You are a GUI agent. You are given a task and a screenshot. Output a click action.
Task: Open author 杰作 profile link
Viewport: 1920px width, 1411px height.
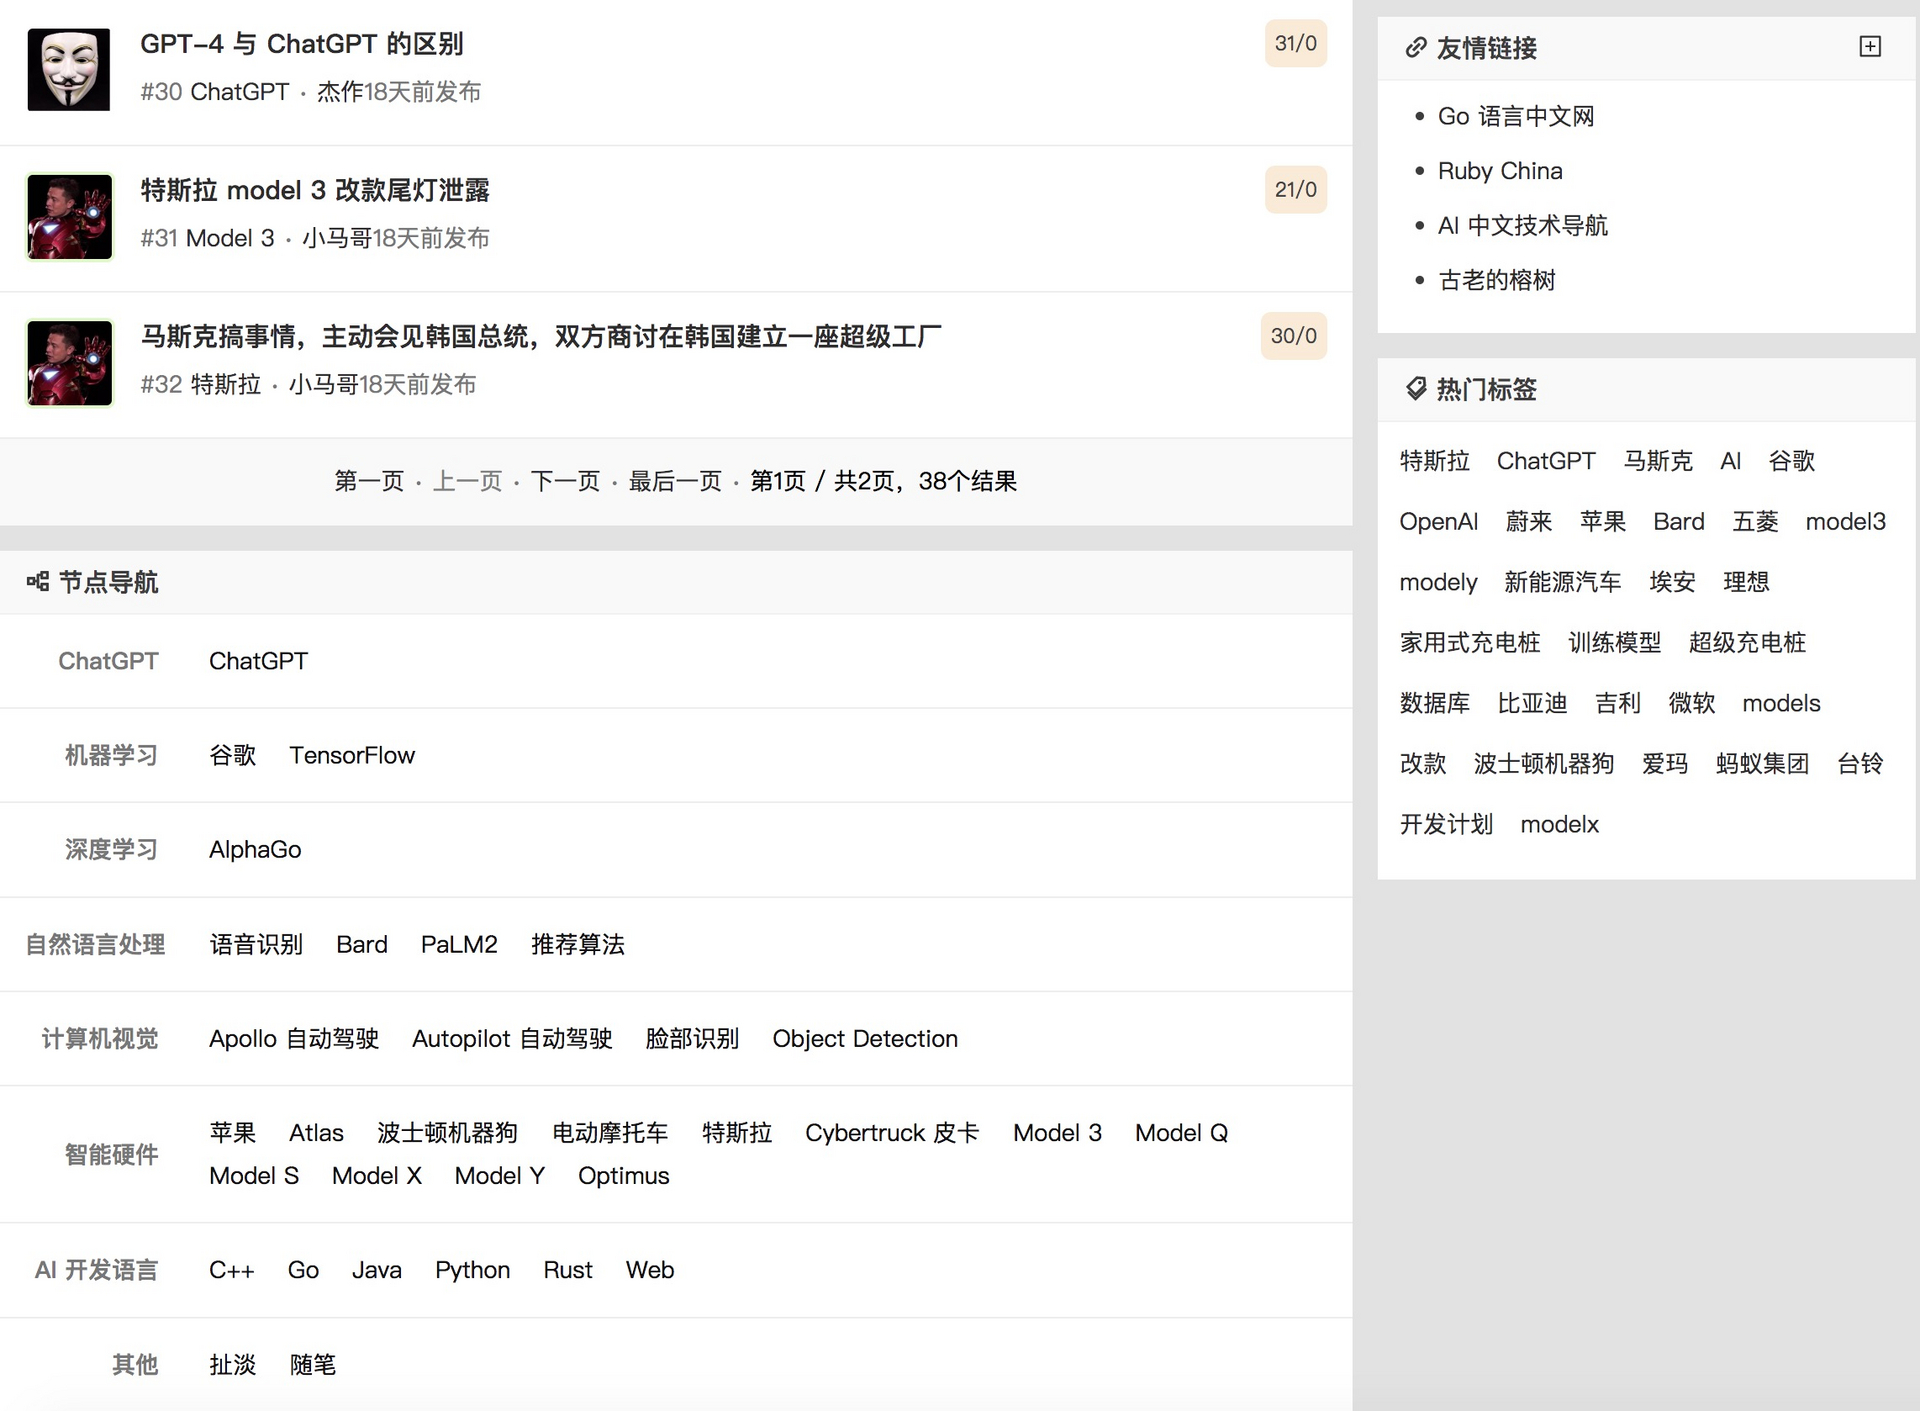coord(340,92)
